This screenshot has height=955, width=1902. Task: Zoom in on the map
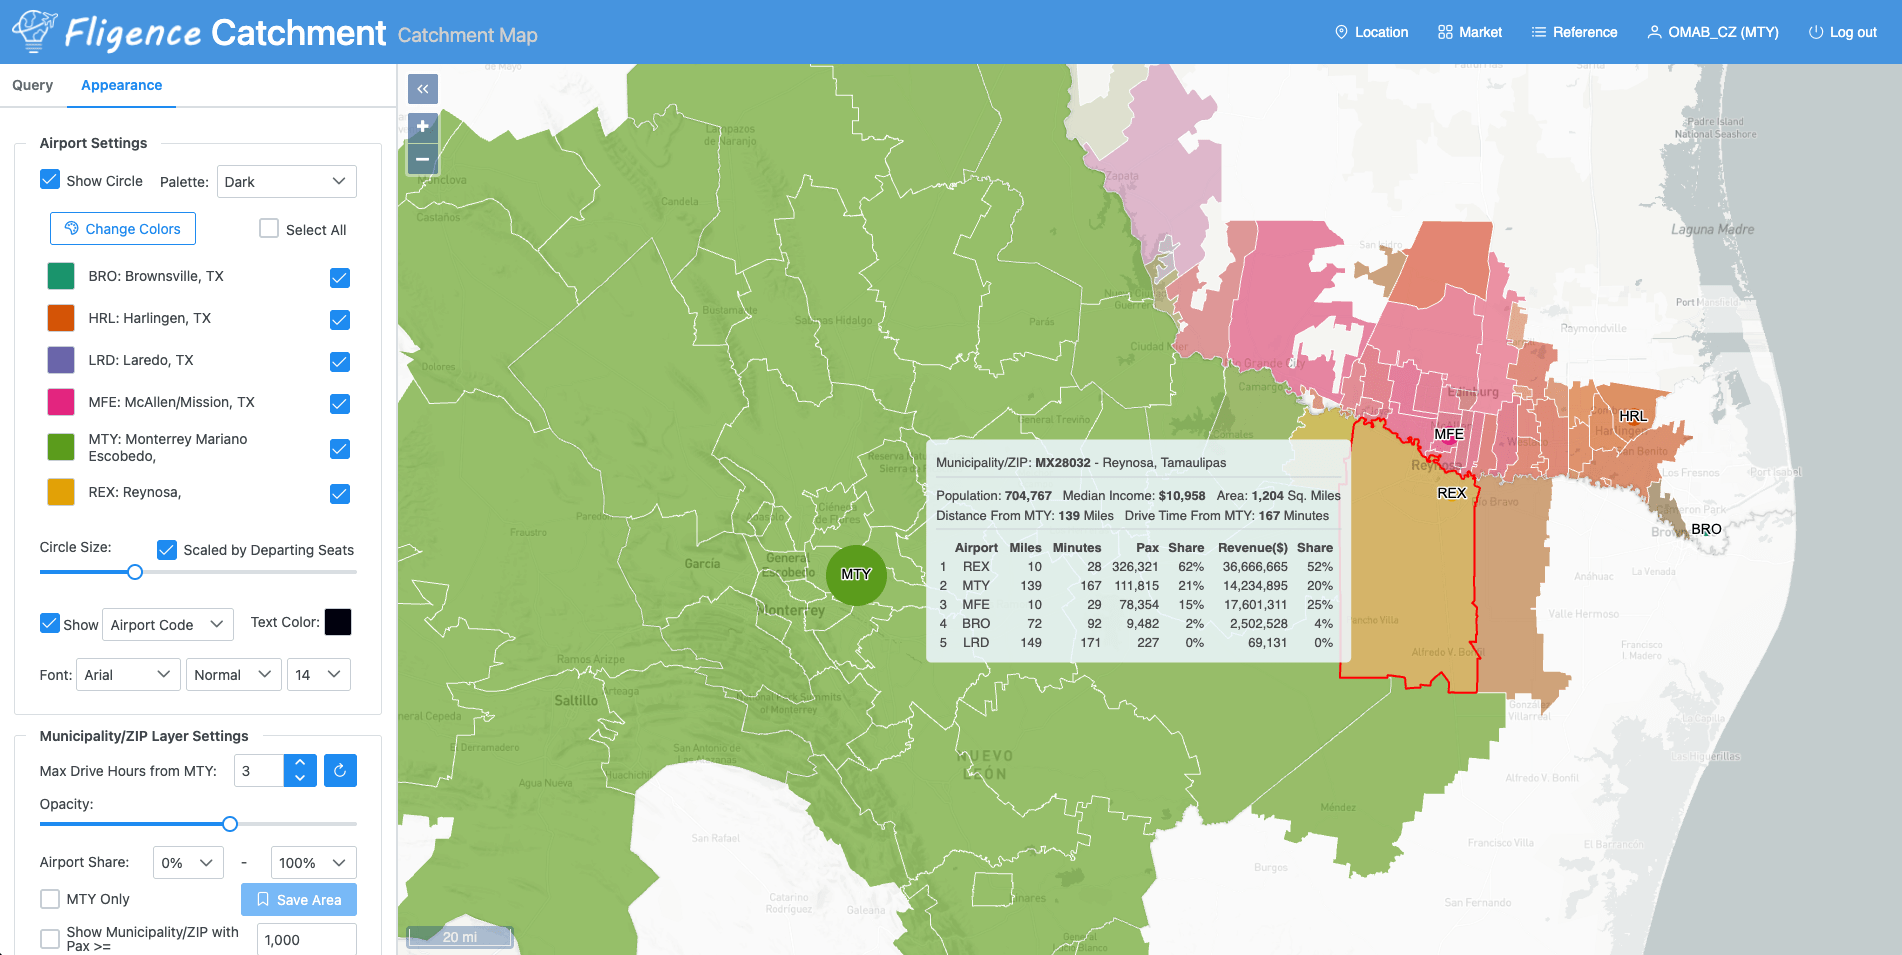(x=422, y=127)
